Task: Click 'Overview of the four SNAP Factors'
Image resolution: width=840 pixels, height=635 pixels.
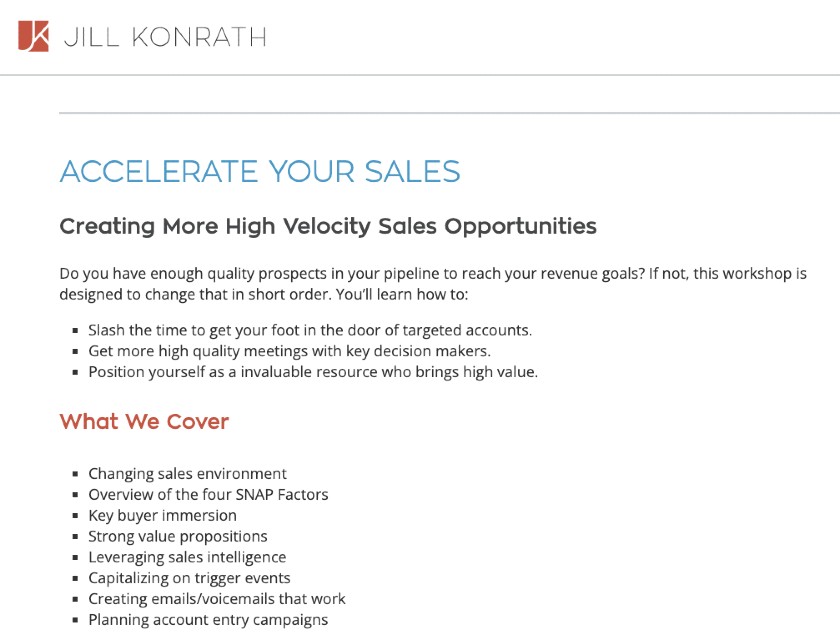Action: click(208, 495)
